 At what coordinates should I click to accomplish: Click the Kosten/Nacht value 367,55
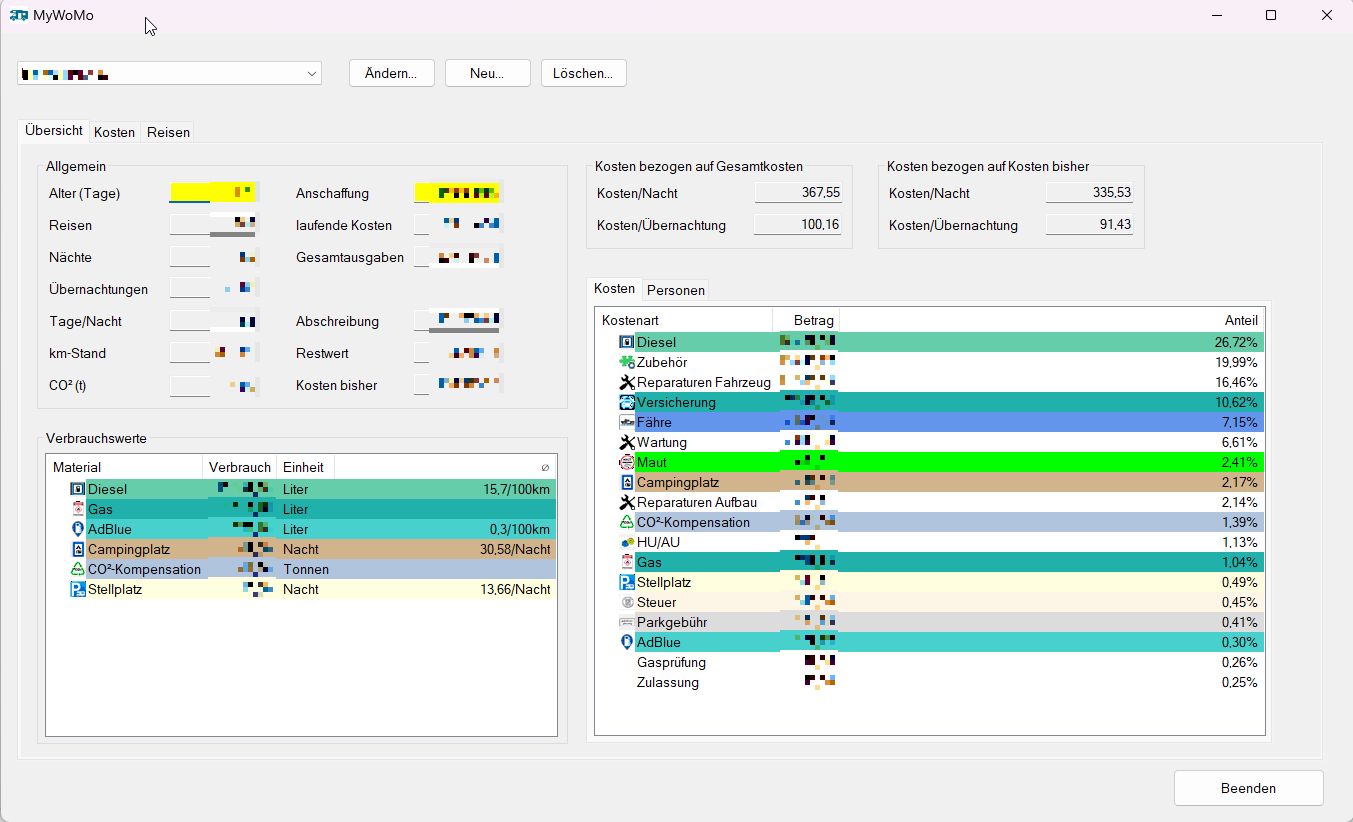tap(797, 193)
